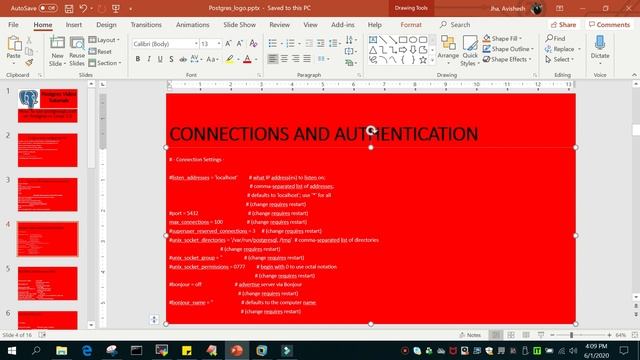Switch to Reading View icon

[526, 335]
